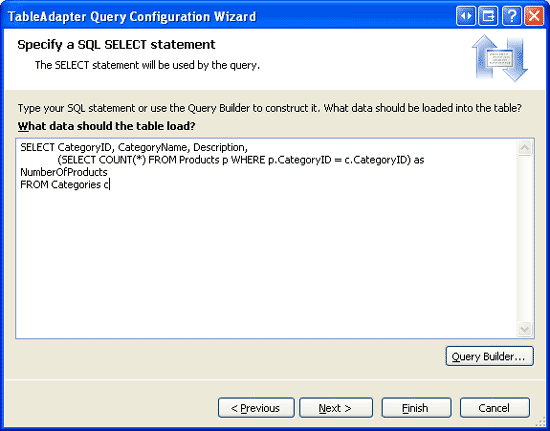Image resolution: width=550 pixels, height=431 pixels.
Task: Place cursor on the NumberOfProducts alias text
Action: pos(64,172)
